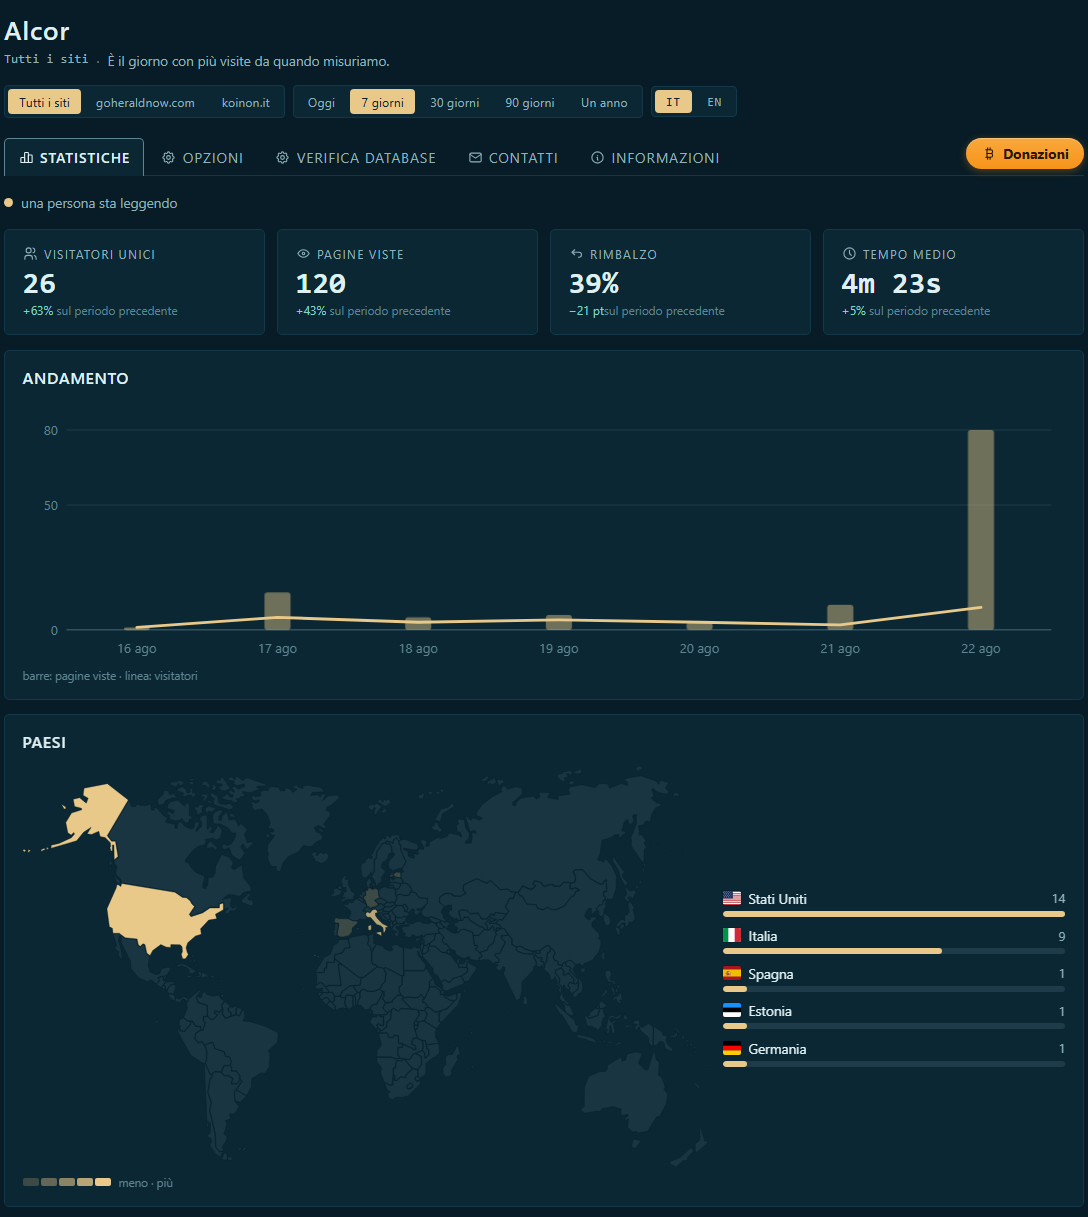Click the people icon next to VISITATORI UNICI
This screenshot has height=1217, width=1088.
pyautogui.click(x=31, y=254)
